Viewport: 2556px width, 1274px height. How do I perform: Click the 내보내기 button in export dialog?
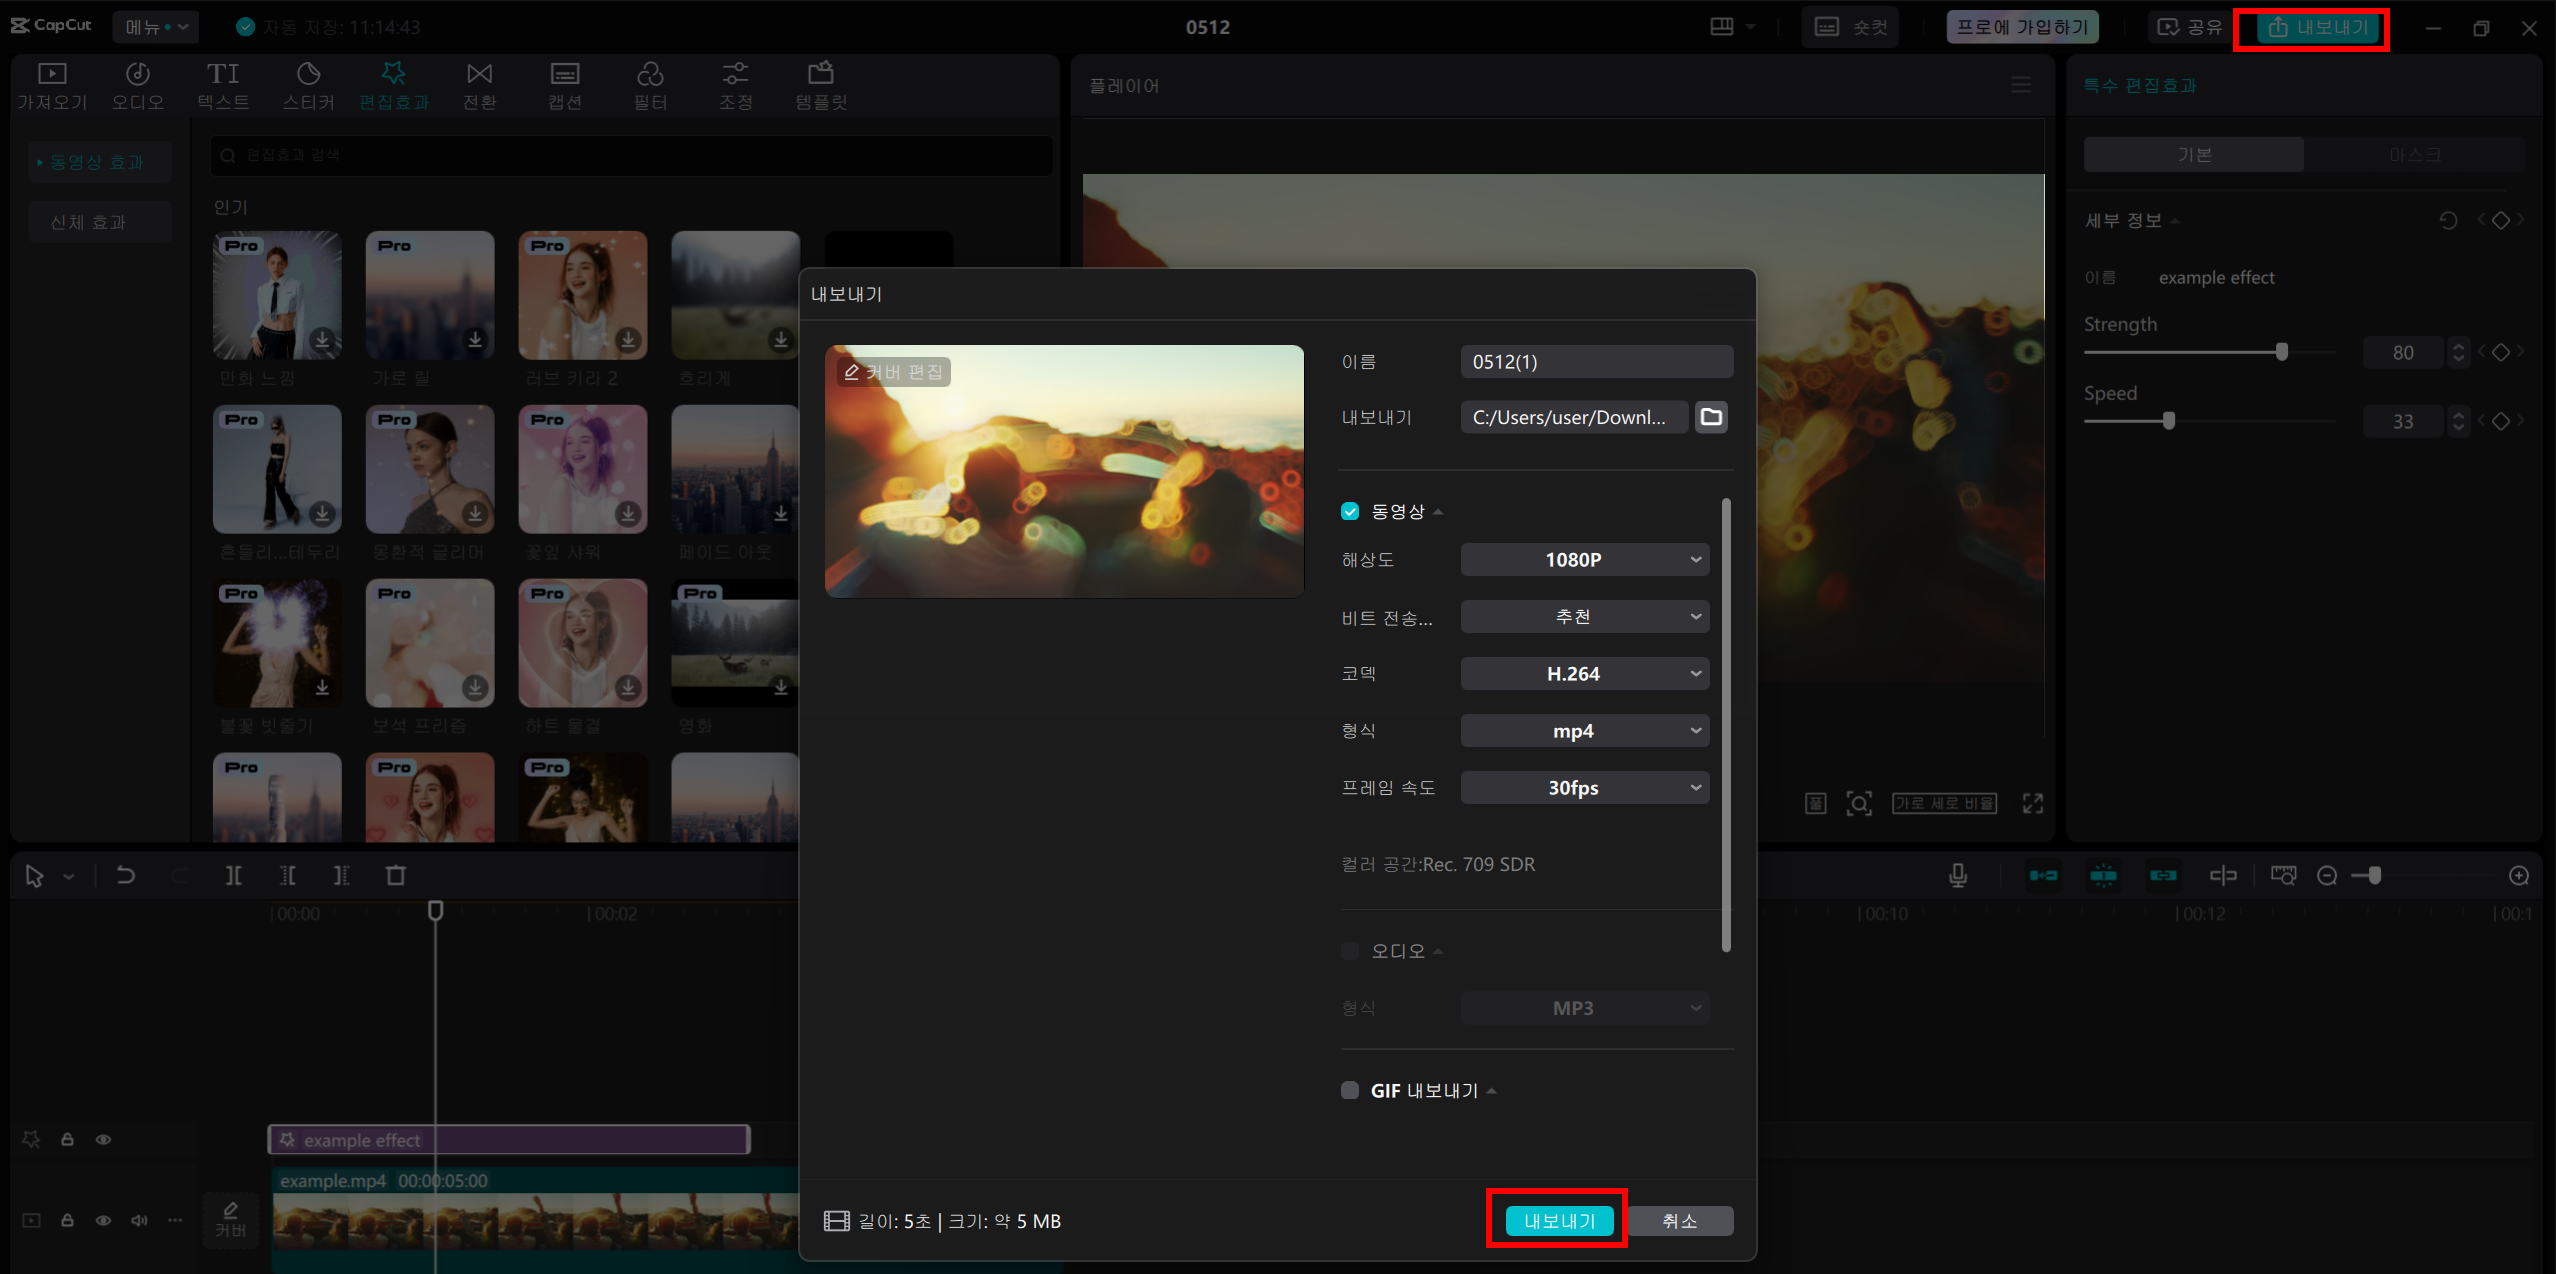pyautogui.click(x=1559, y=1221)
